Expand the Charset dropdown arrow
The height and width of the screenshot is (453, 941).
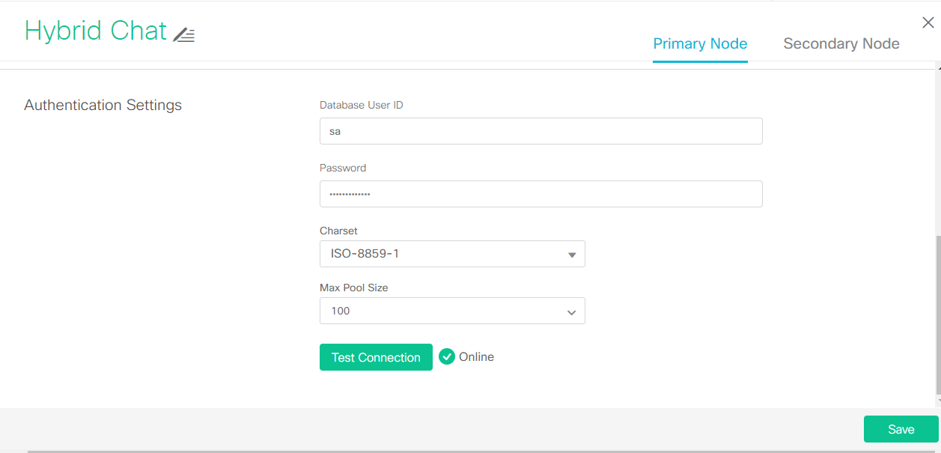(x=571, y=255)
